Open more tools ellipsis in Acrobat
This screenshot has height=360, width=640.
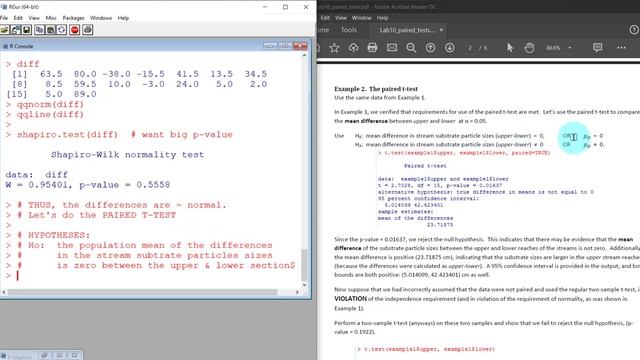click(621, 48)
